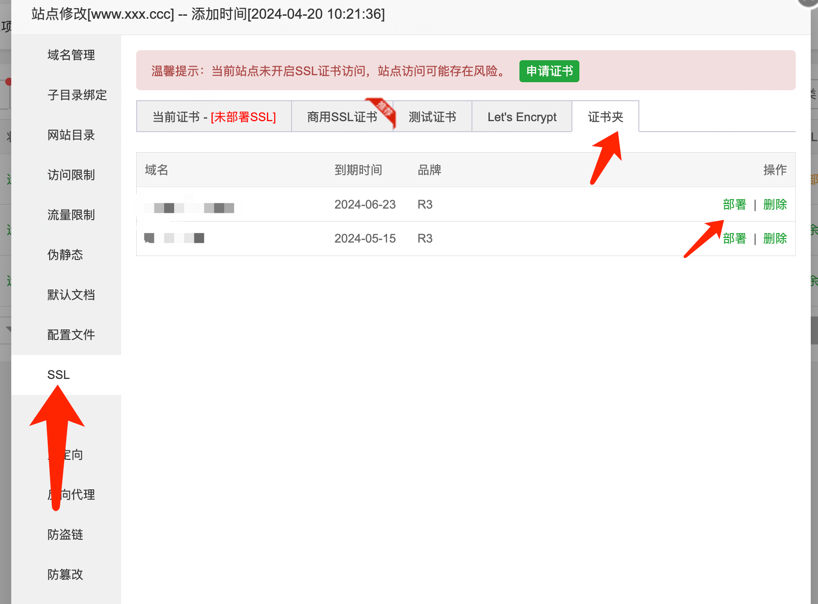Select the 流量限制 menu item
Screen dimensions: 818x604
[71, 215]
